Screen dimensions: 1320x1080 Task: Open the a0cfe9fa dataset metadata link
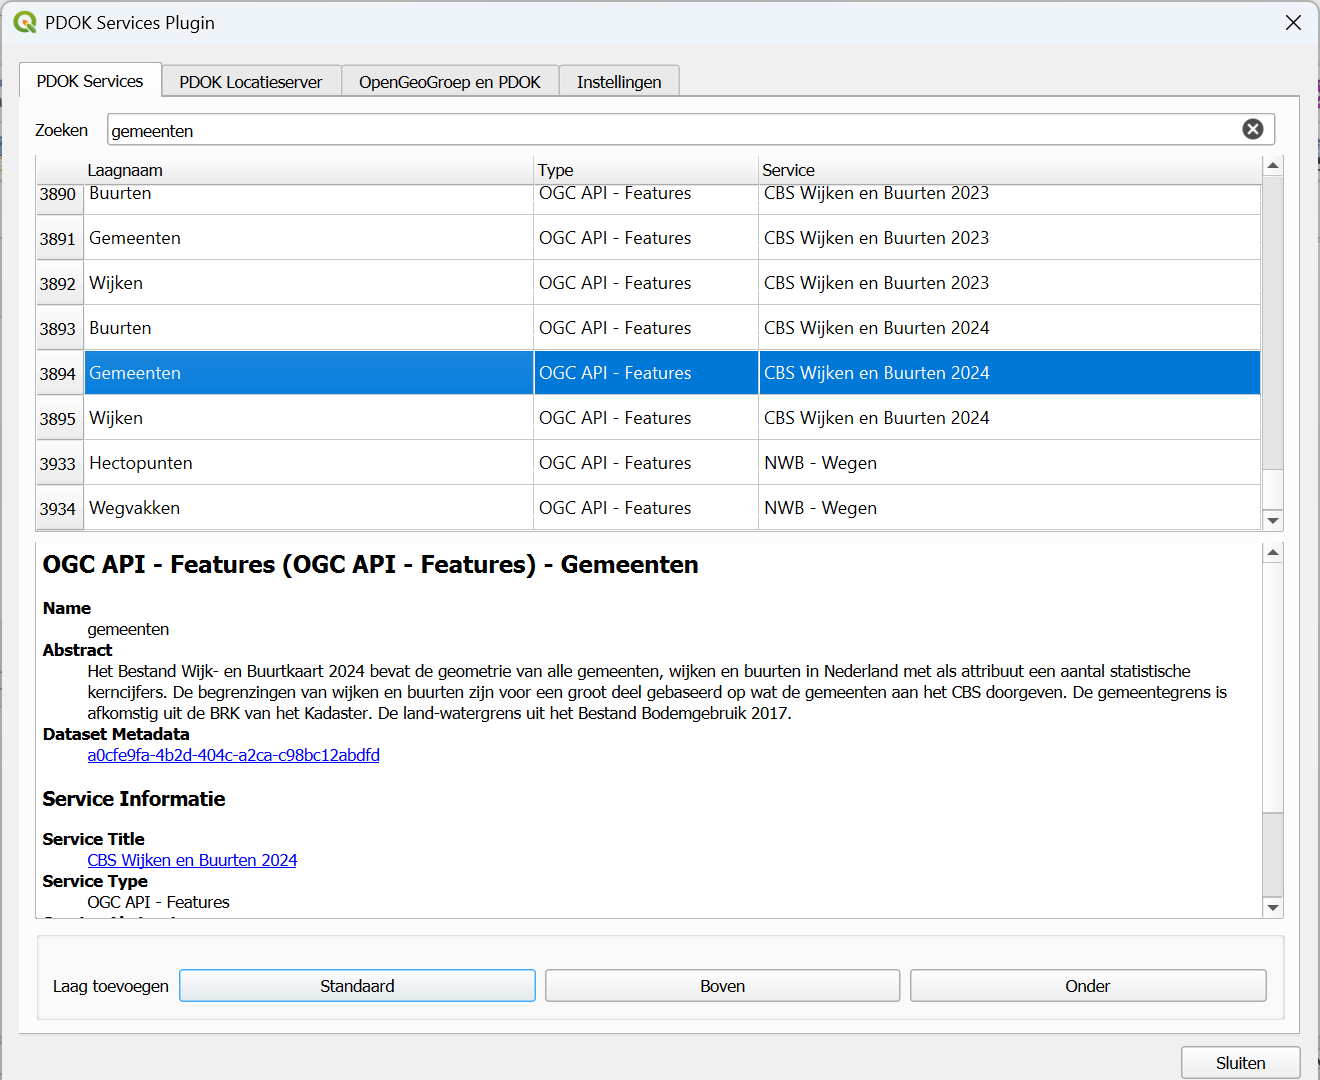pyautogui.click(x=233, y=755)
